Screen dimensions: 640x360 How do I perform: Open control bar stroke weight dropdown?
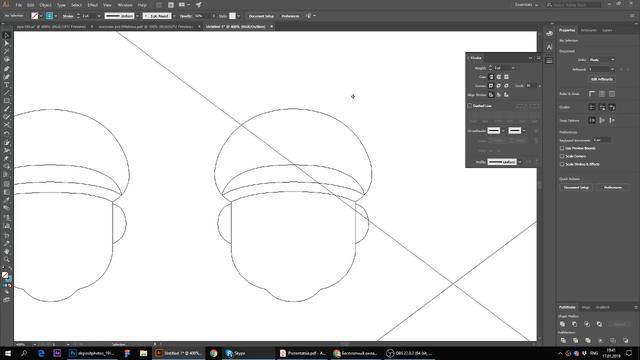[99, 16]
